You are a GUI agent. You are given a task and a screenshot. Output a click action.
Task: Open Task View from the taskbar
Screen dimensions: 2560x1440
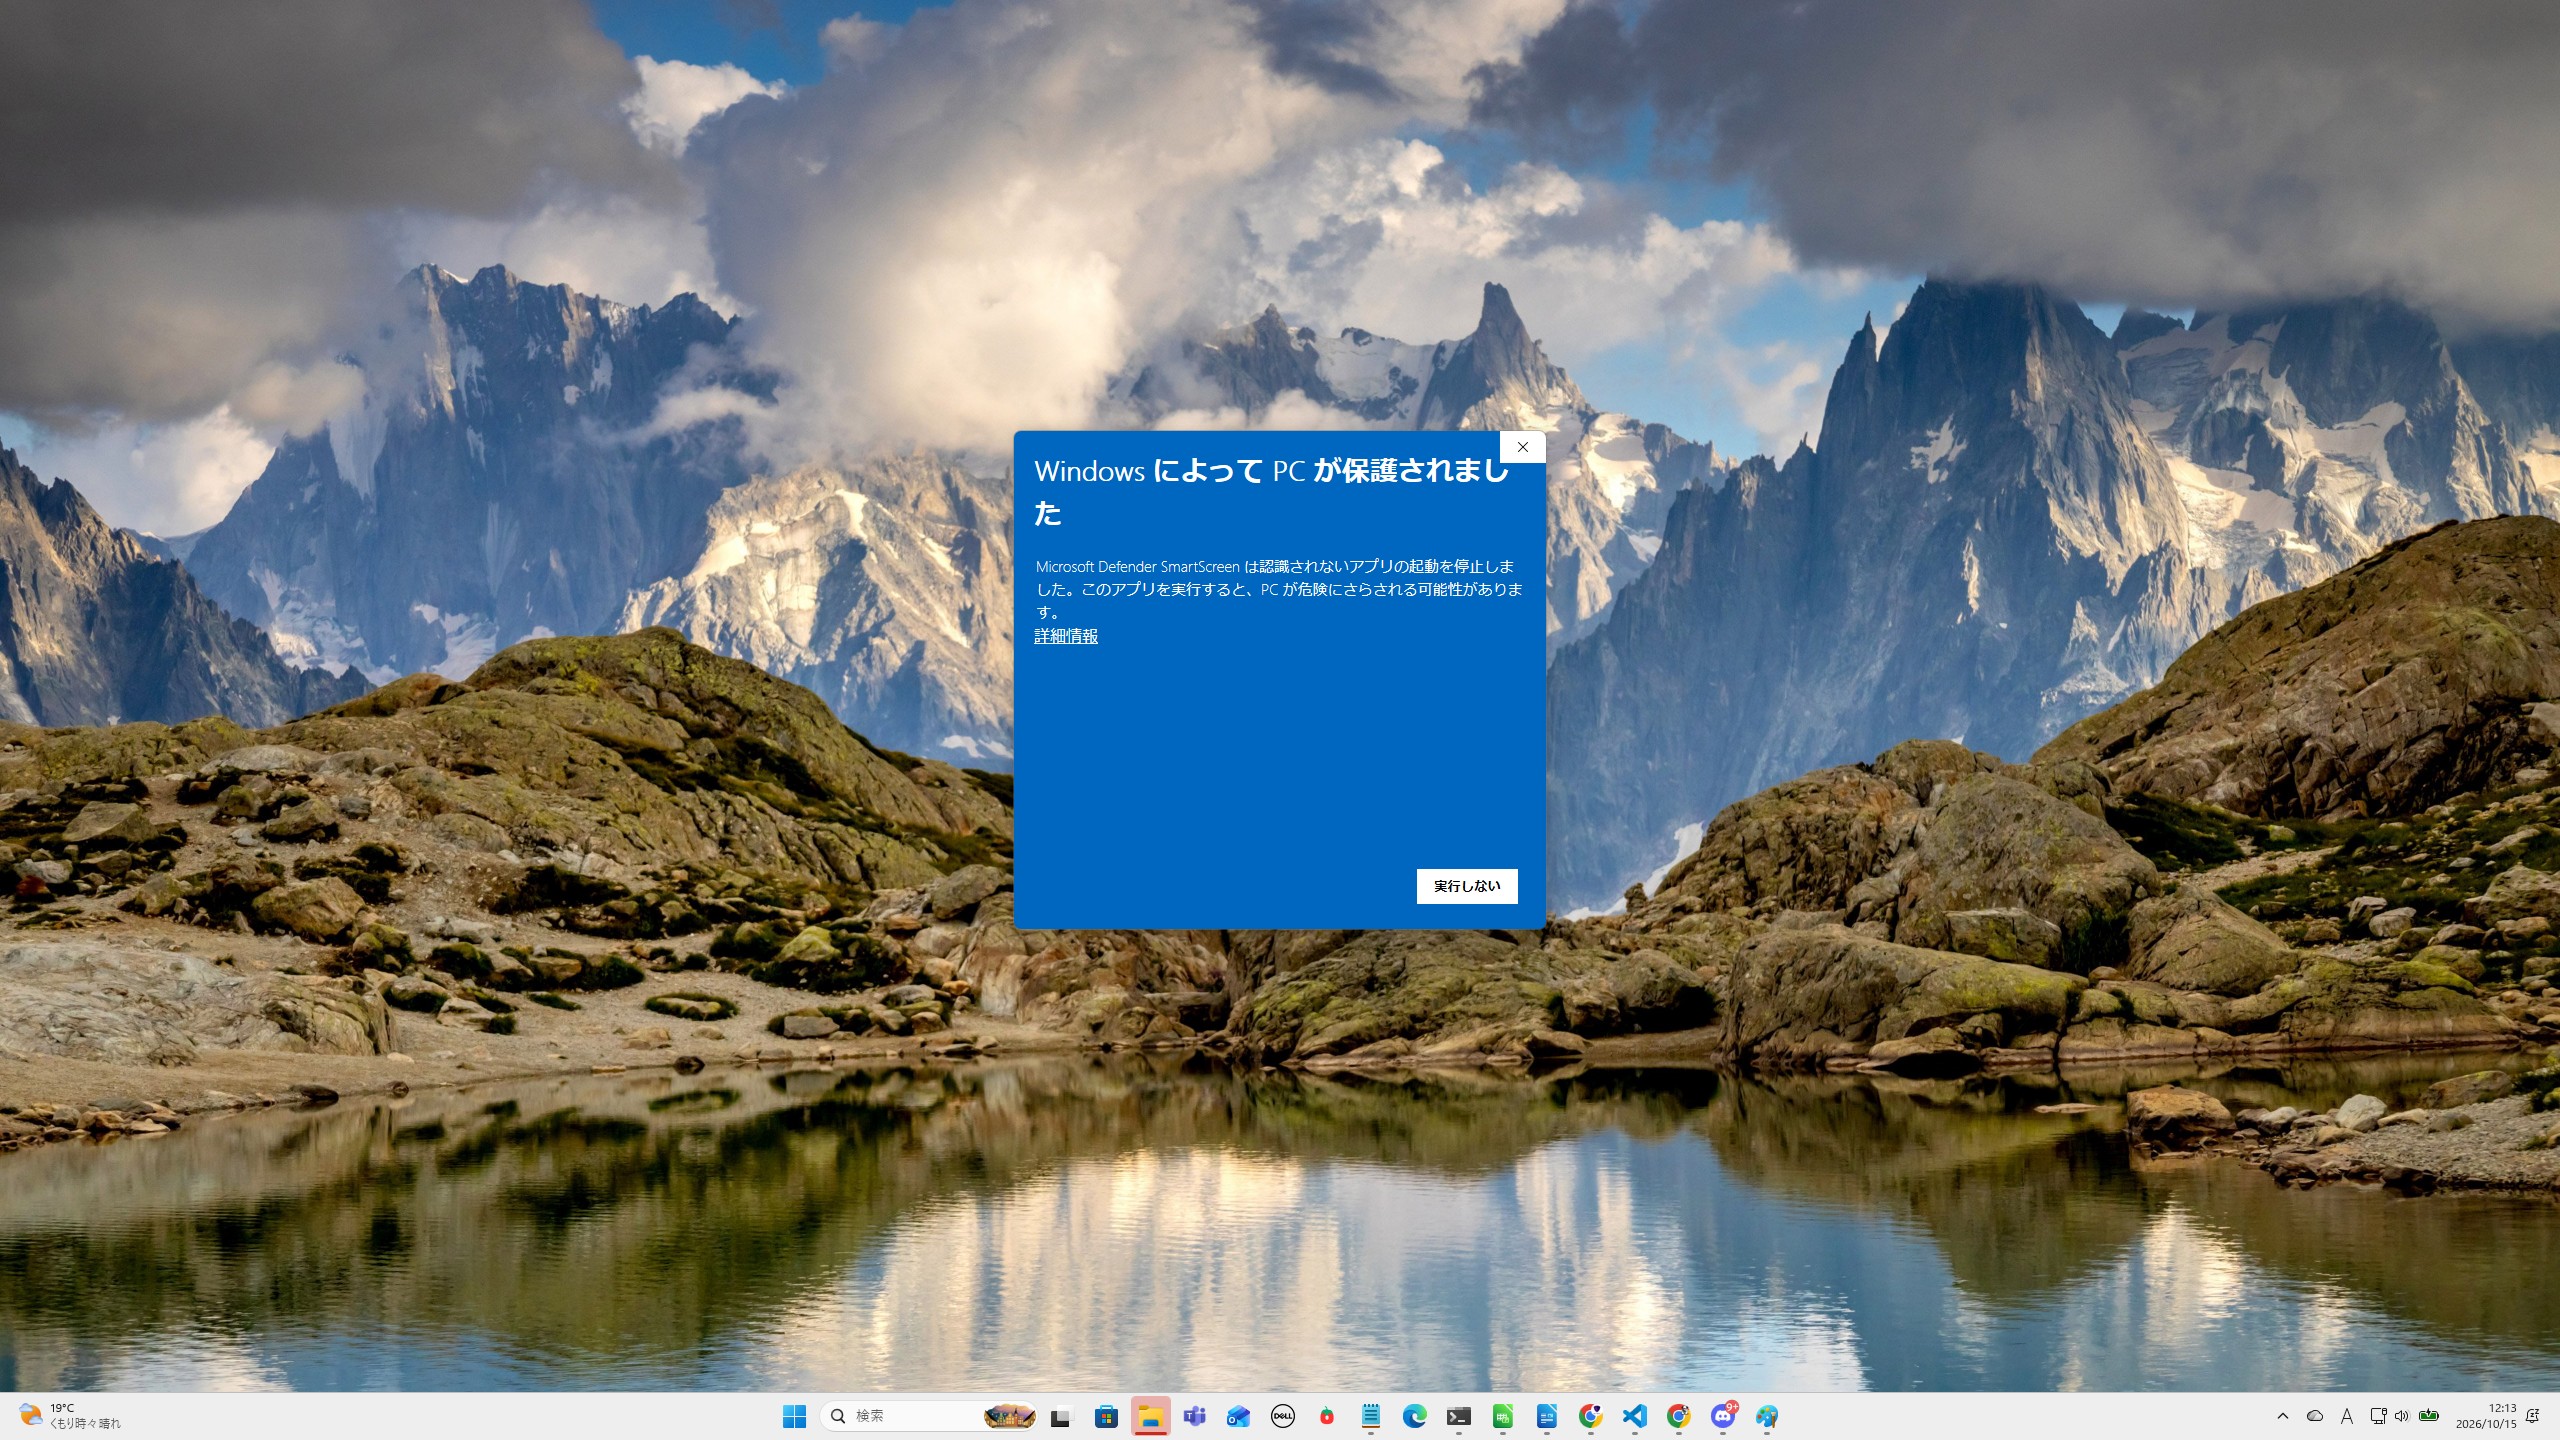tap(1061, 1416)
